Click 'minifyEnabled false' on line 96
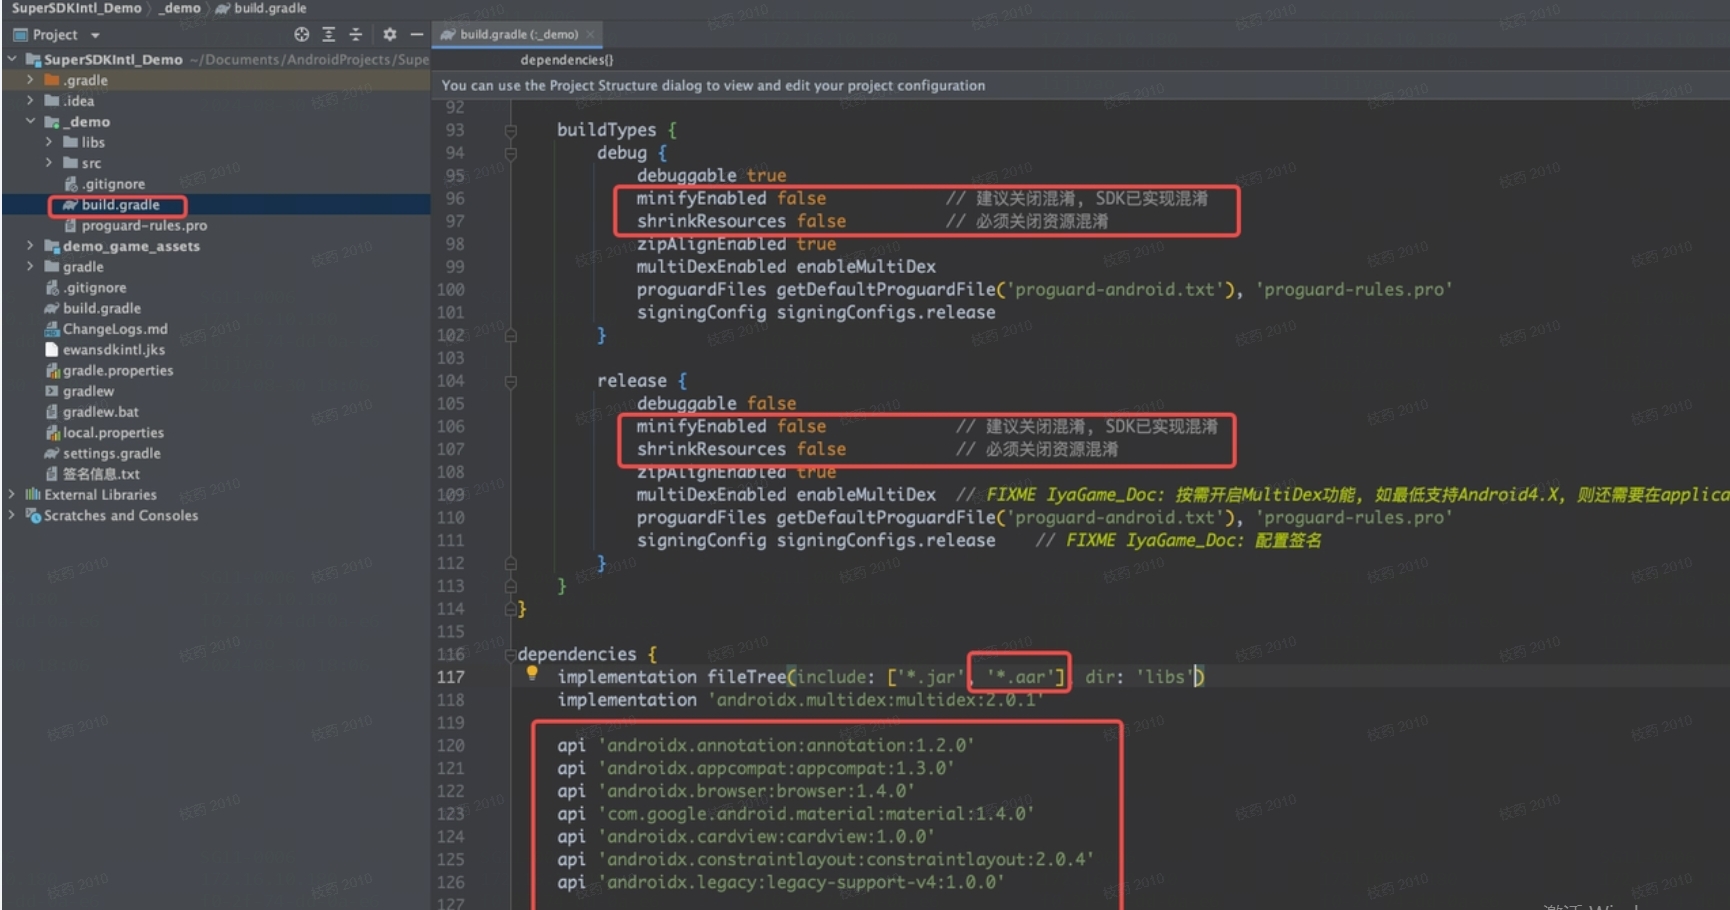The height and width of the screenshot is (910, 1730). 731,198
